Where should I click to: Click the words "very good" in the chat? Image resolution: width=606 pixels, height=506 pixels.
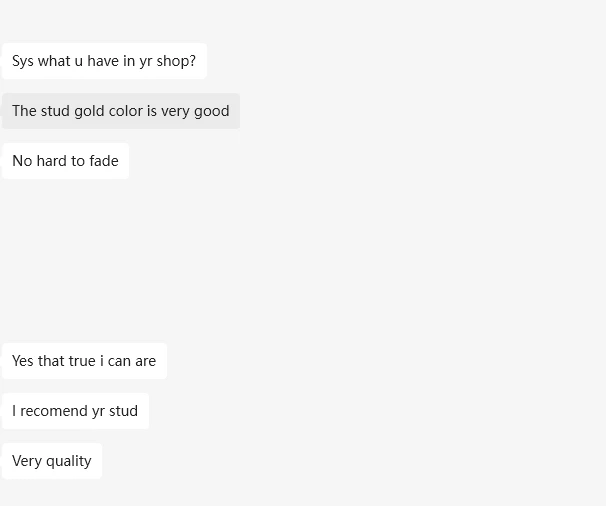point(195,111)
